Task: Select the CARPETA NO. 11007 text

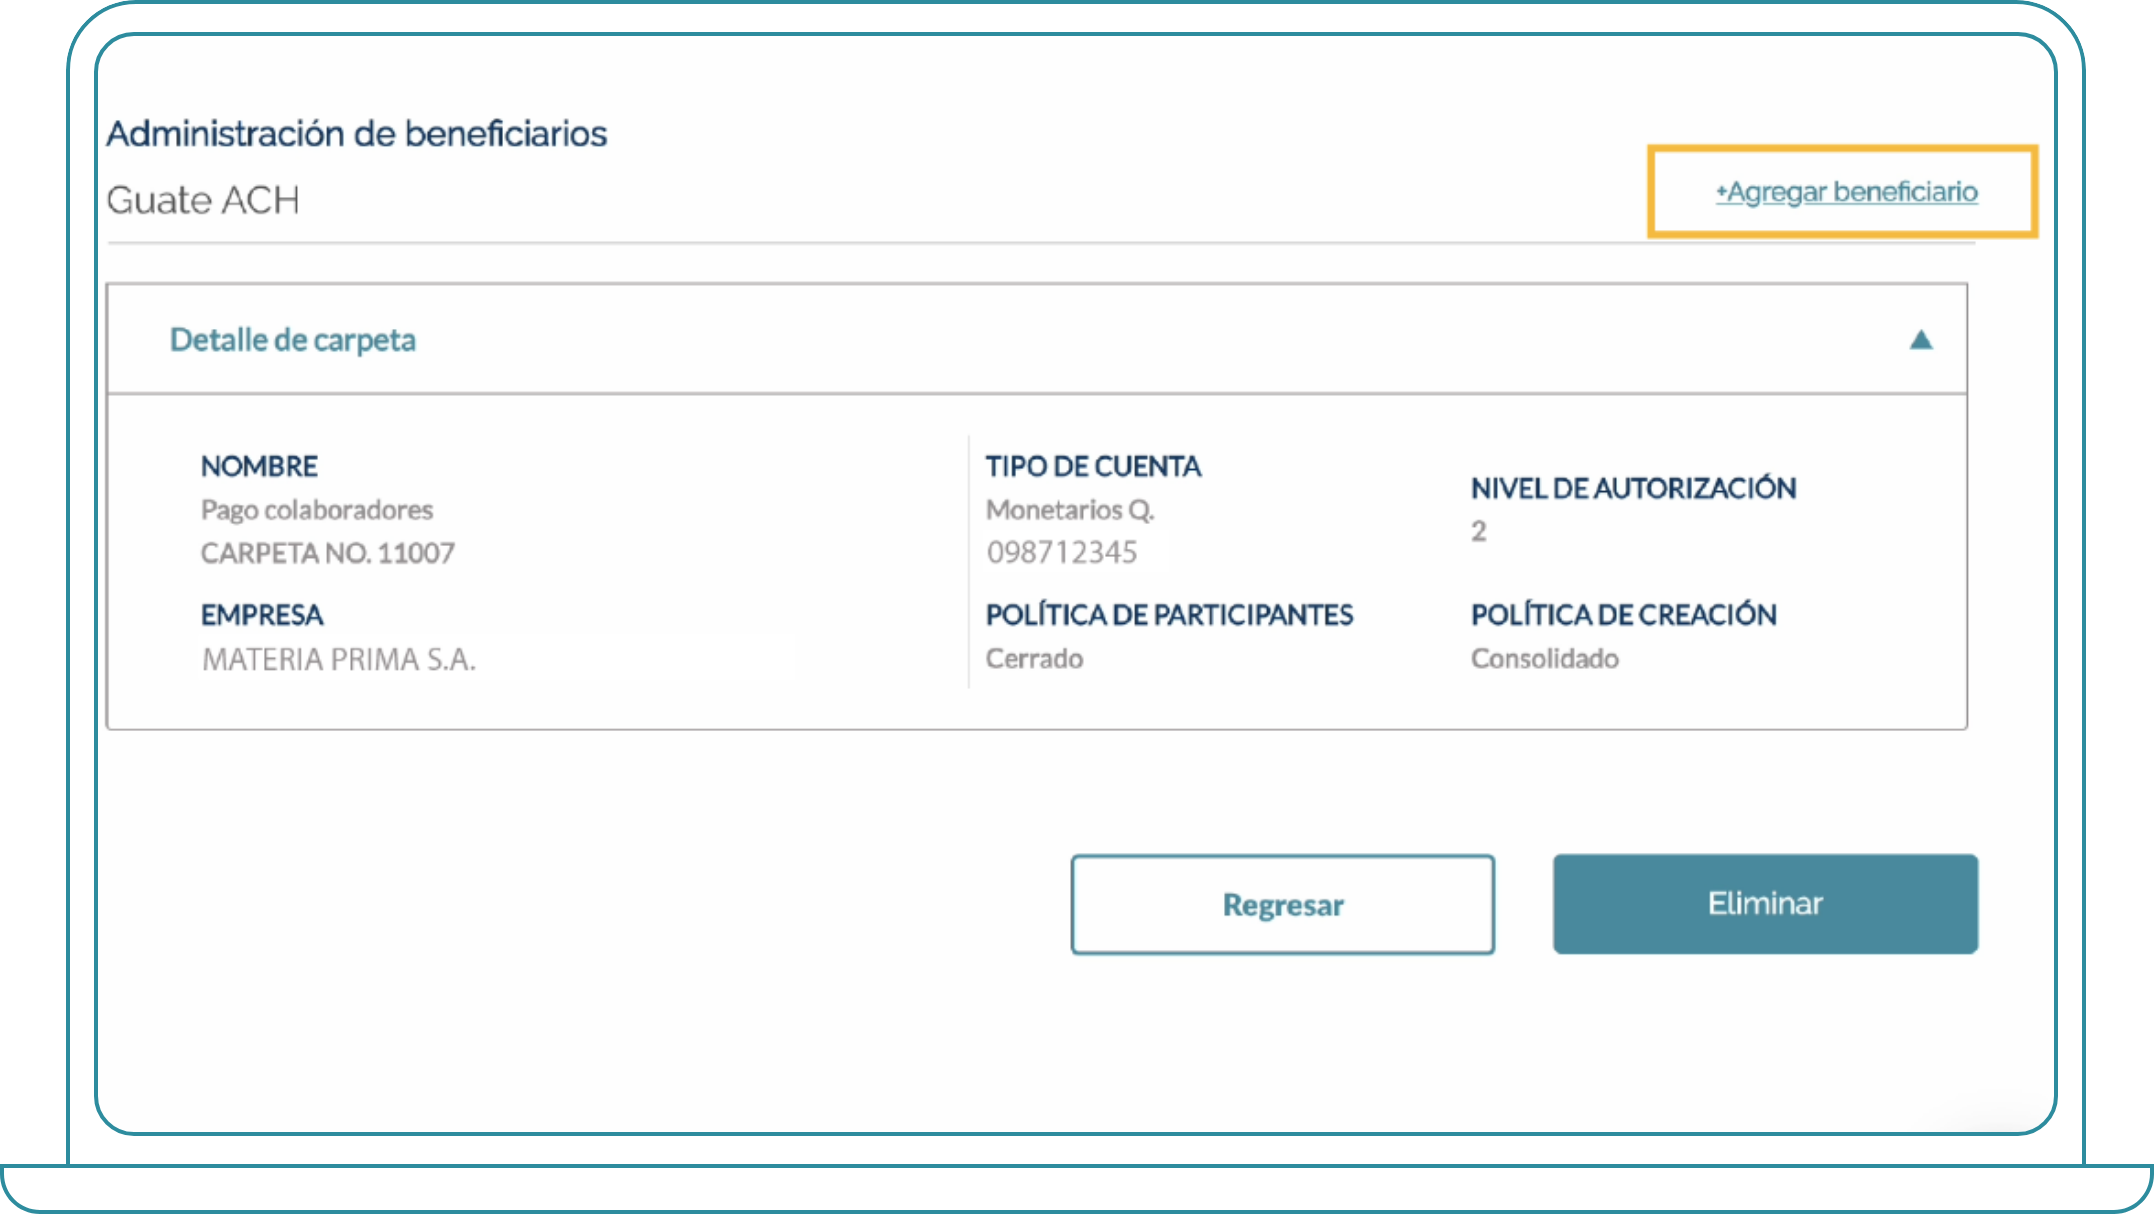Action: (328, 553)
